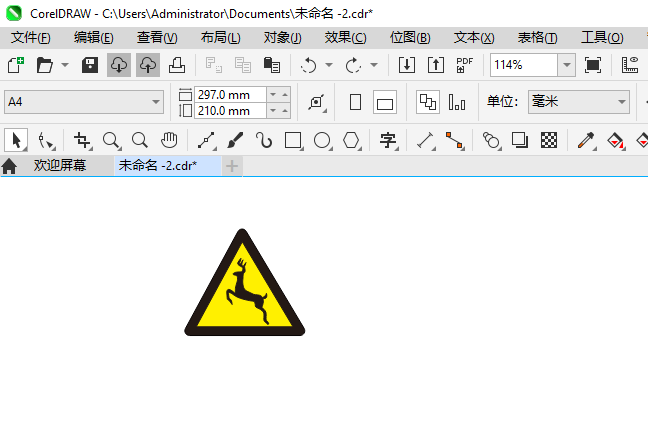Click the deer warning sign graphic
648x427 pixels.
pos(245,283)
